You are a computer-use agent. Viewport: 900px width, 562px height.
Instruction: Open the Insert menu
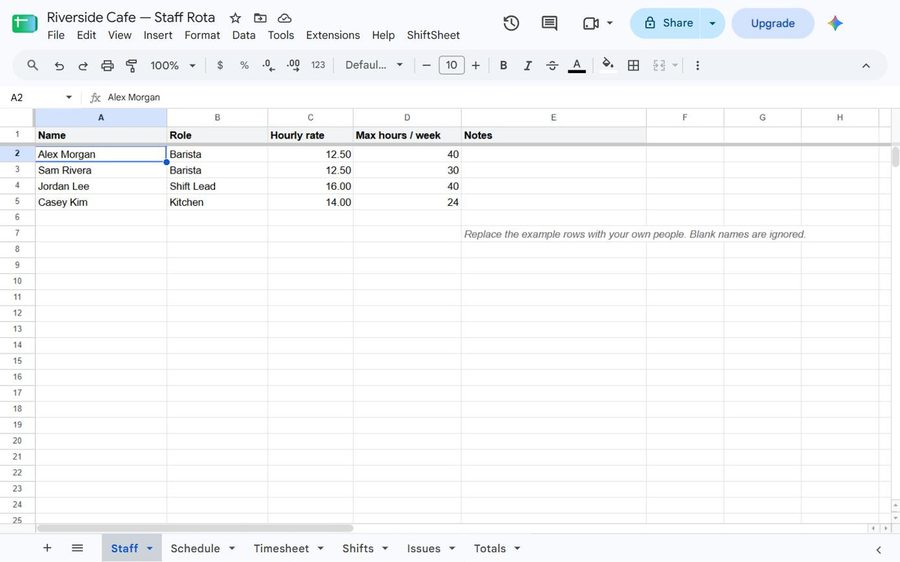[158, 35]
